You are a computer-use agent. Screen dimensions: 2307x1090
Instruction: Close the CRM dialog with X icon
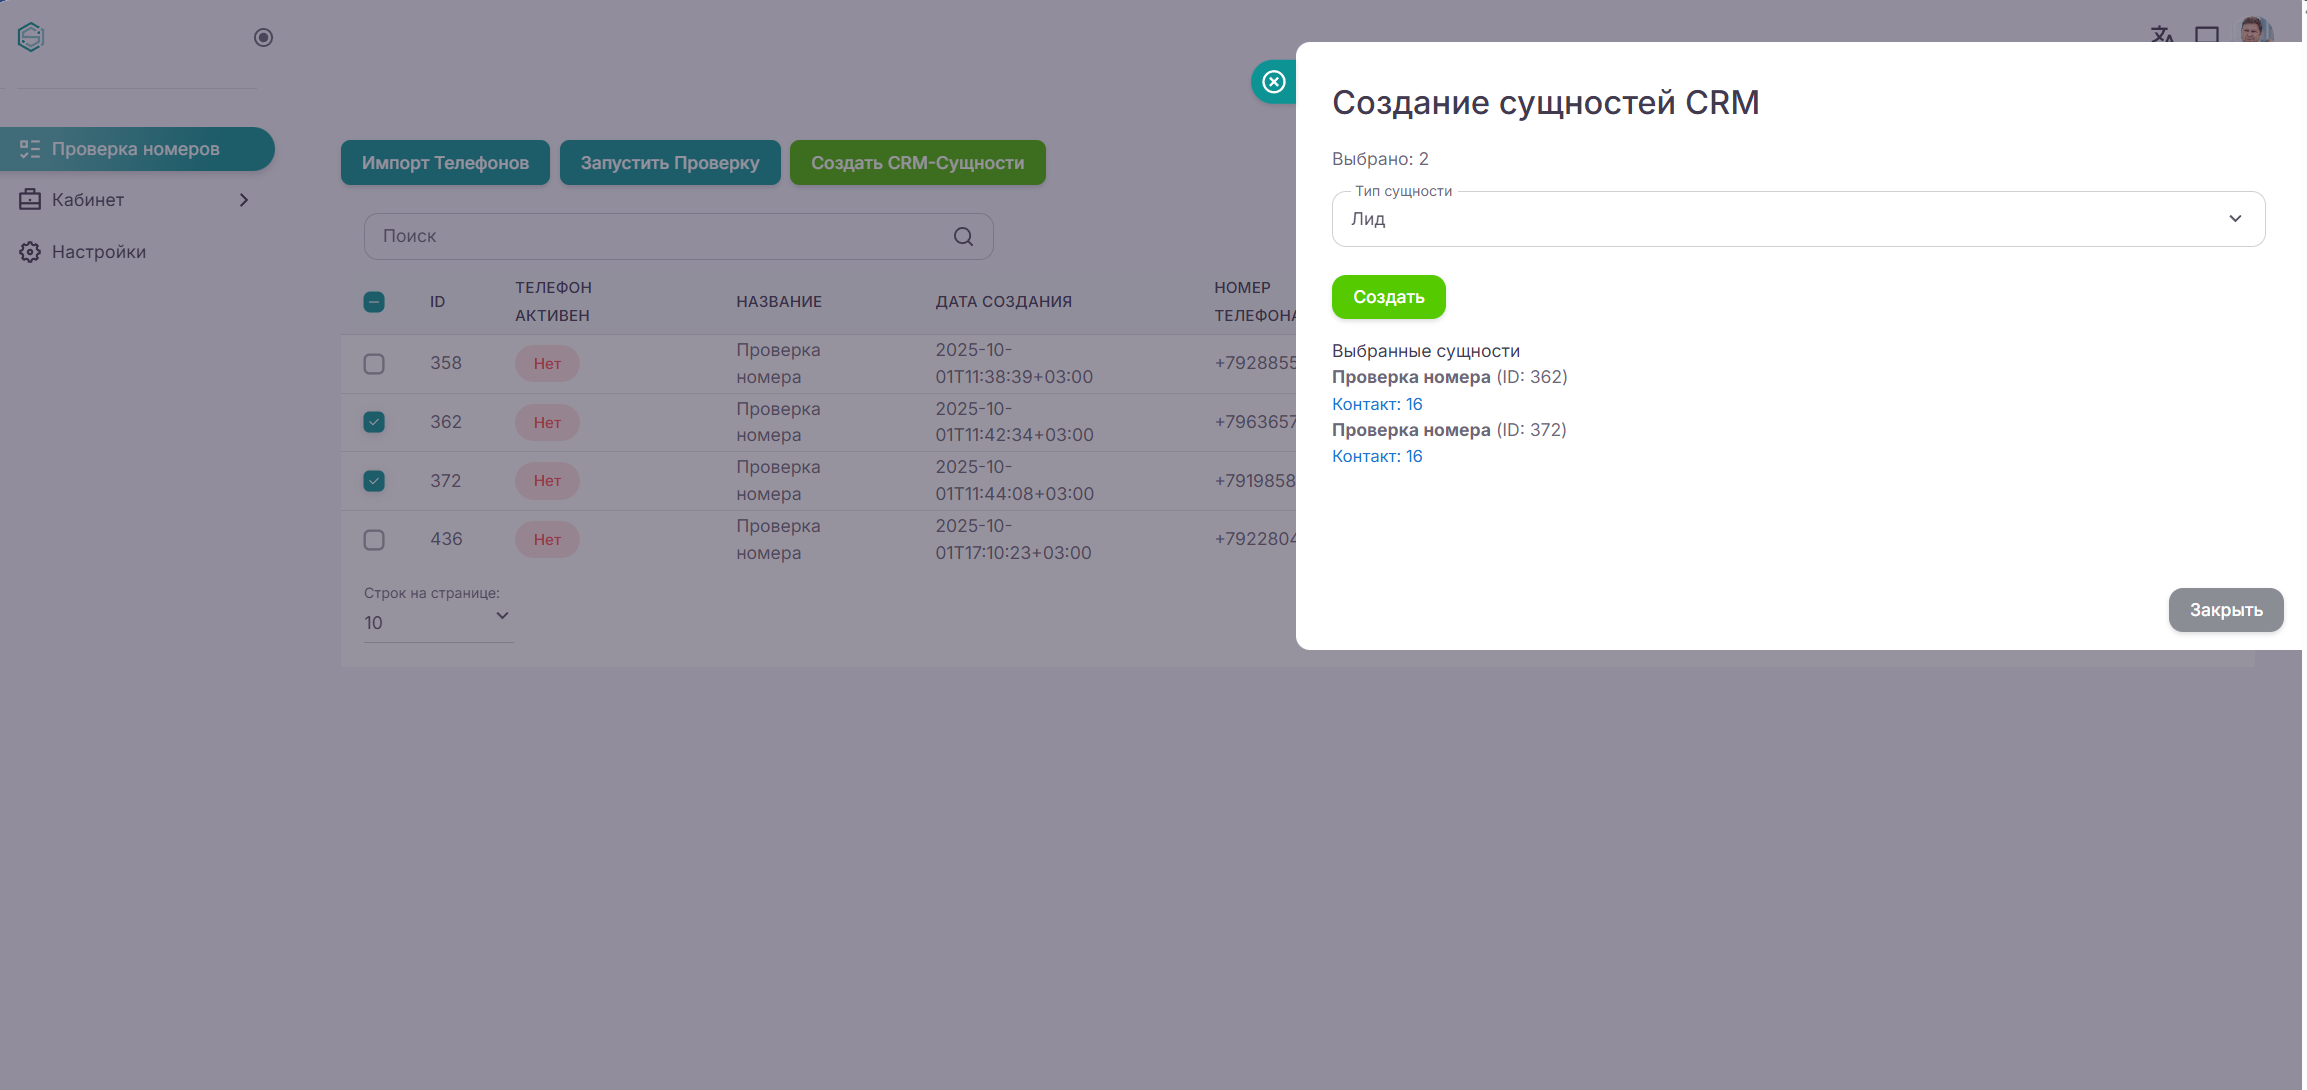[1274, 82]
